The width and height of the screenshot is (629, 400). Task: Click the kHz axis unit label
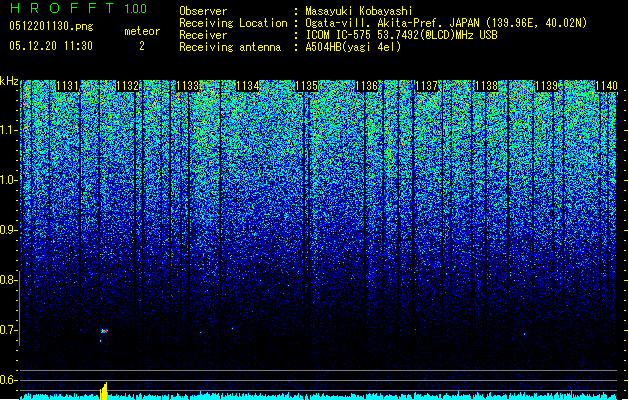(9, 81)
